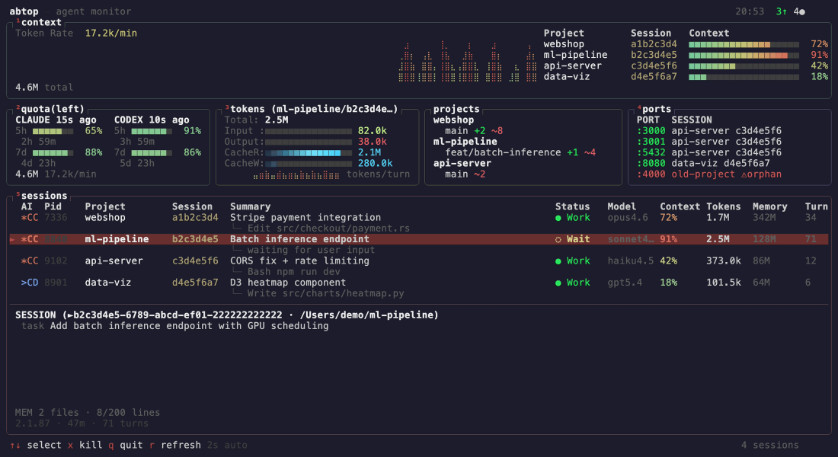Click the green Work dot for api-server

pos(559,261)
